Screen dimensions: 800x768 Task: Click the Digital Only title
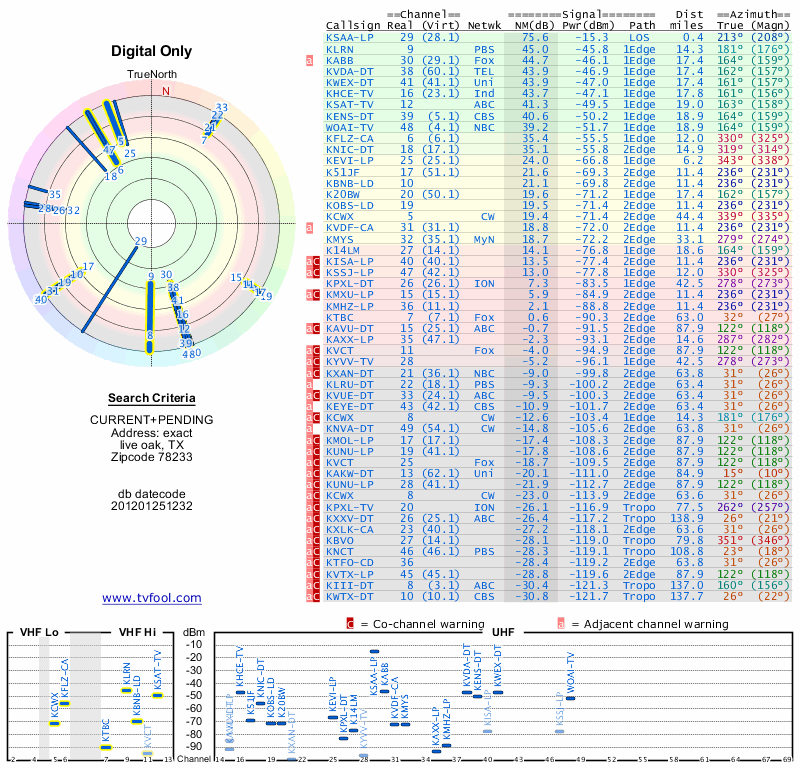152,51
